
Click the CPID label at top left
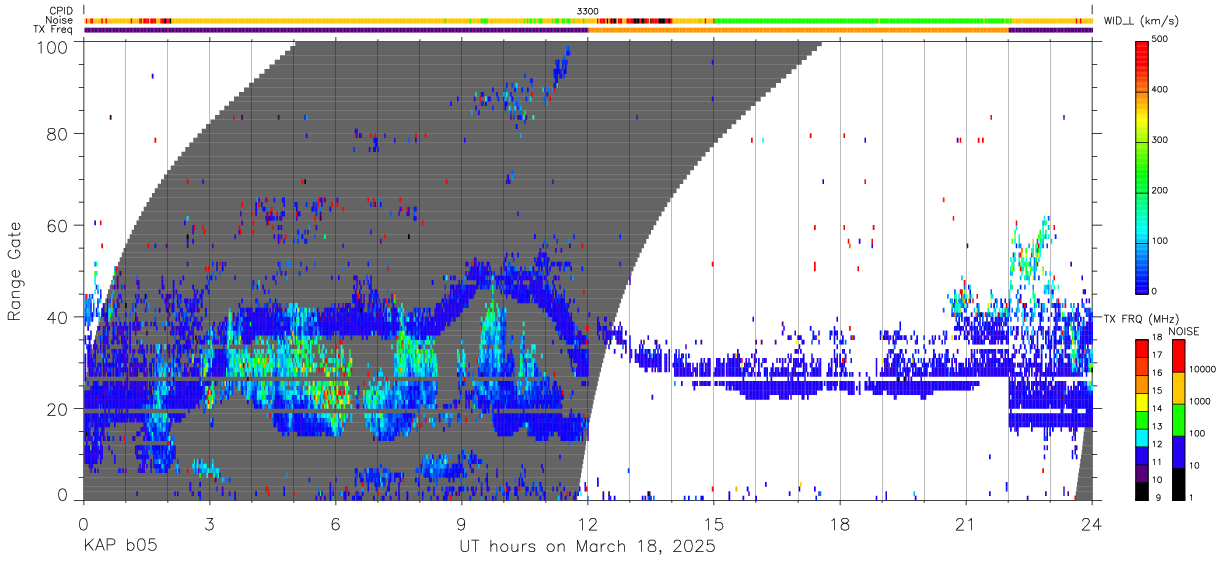60,10
